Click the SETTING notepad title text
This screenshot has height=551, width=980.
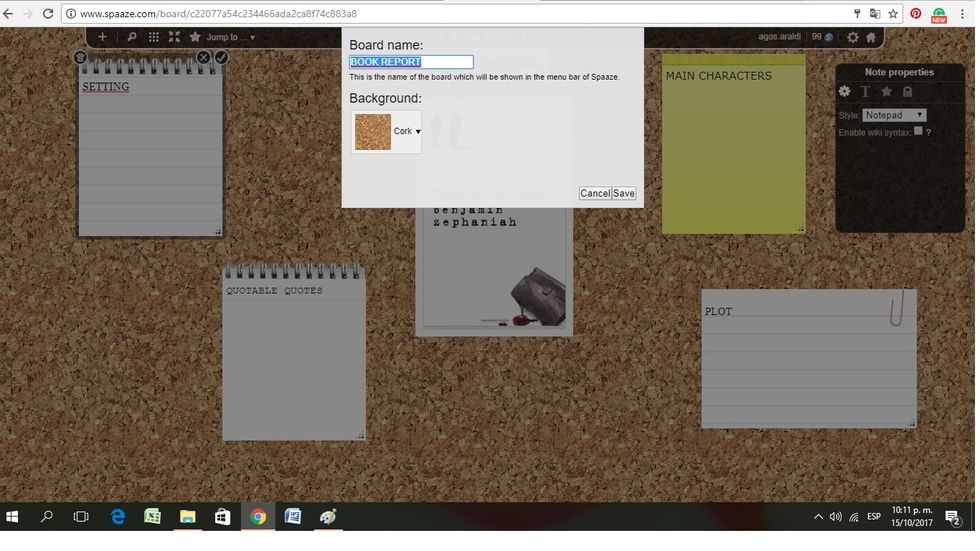pos(106,87)
